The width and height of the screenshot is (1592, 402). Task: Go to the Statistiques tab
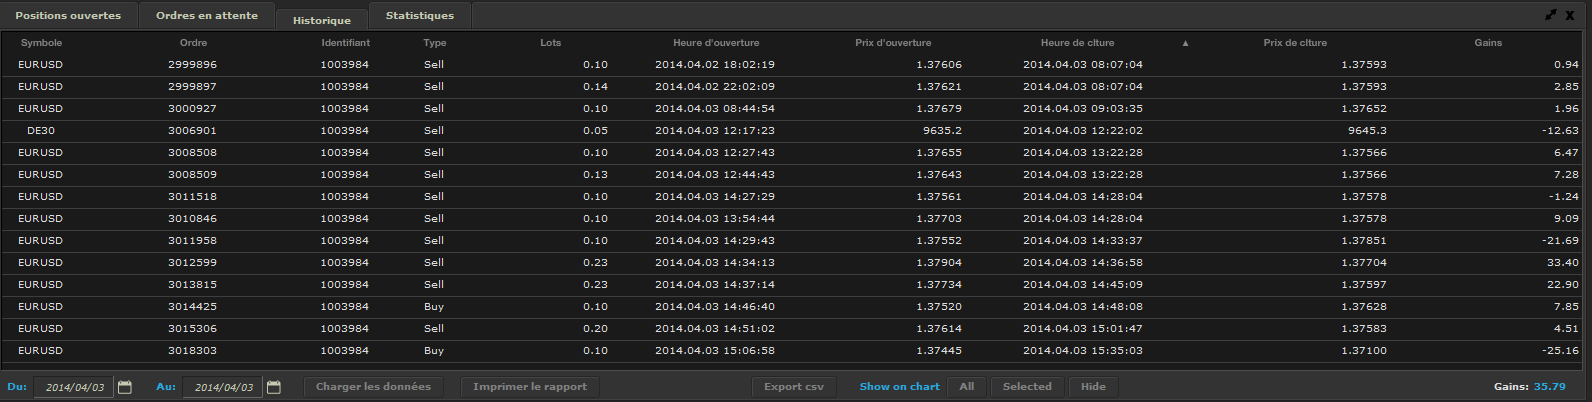[420, 16]
